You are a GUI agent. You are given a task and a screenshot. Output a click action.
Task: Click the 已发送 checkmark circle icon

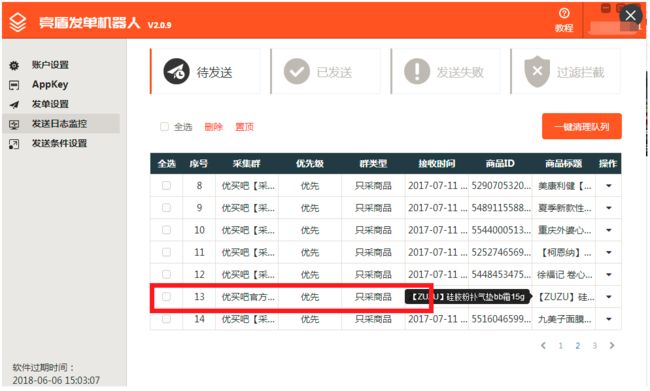point(297,71)
